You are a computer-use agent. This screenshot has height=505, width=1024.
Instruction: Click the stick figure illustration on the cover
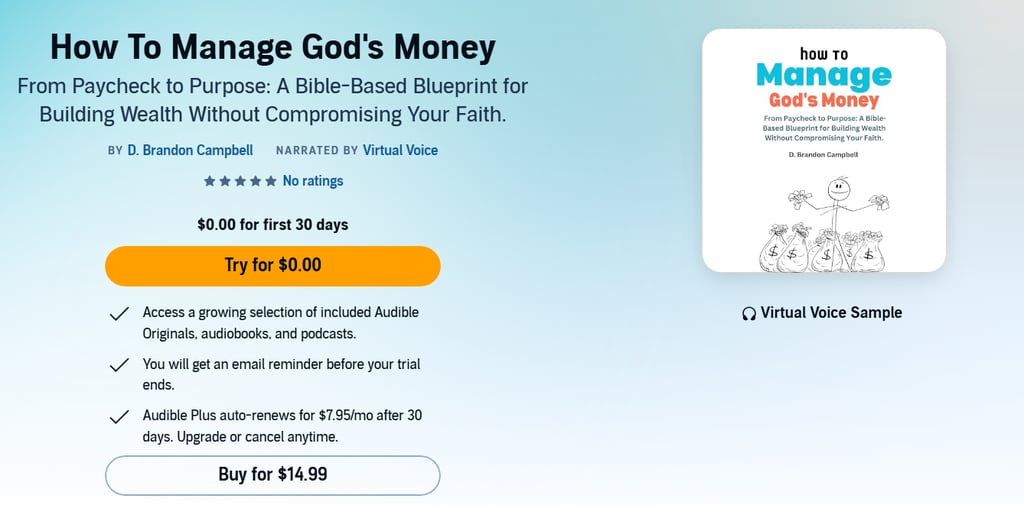pos(838,203)
